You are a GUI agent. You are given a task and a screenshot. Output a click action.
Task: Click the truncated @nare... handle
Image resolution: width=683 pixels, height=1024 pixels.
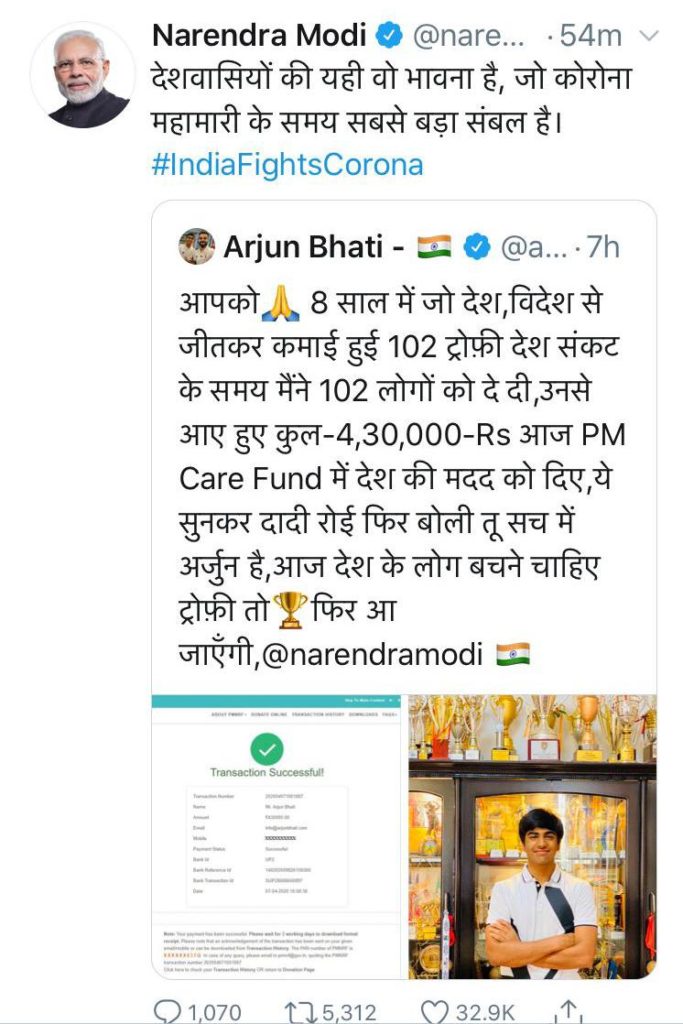pyautogui.click(x=468, y=37)
